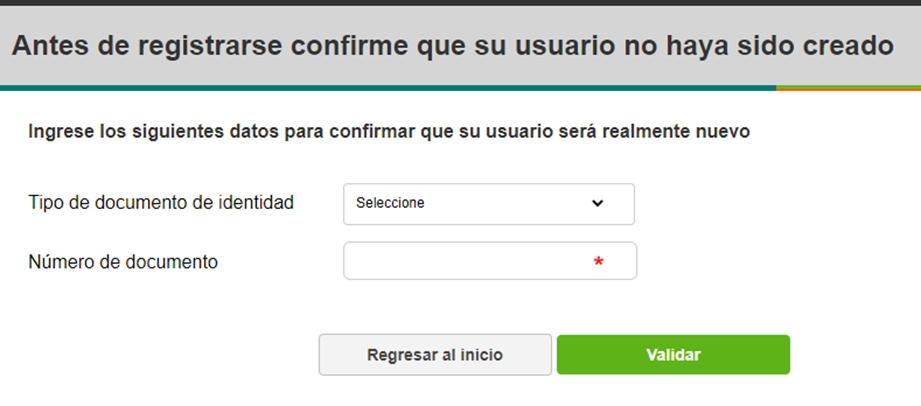Click the gray header banner background
Viewport: 921px width, 406px height.
[460, 73]
